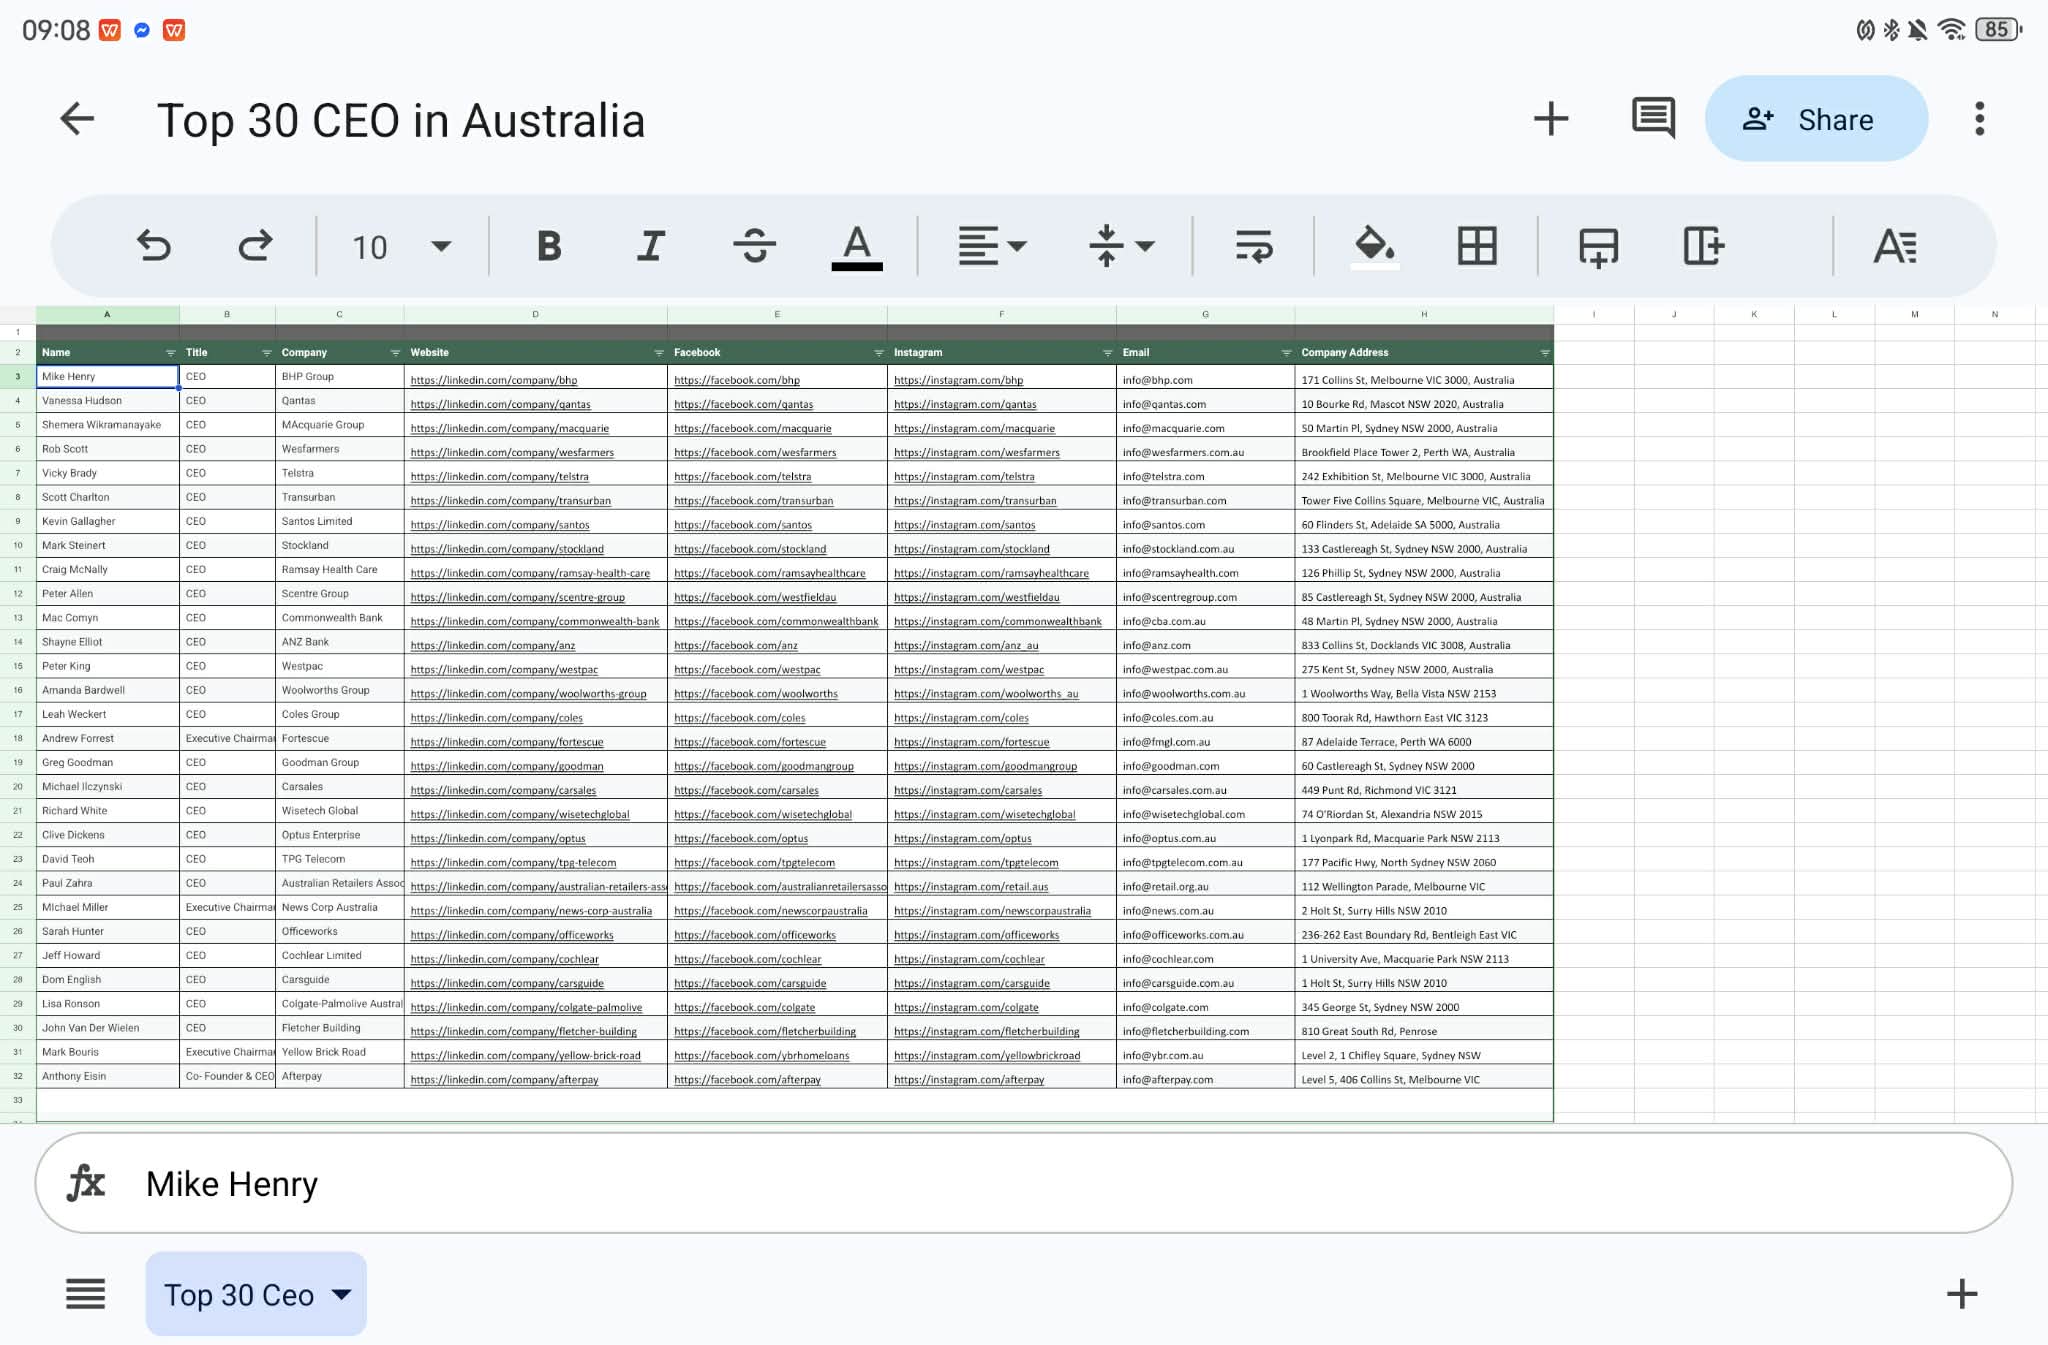
Task: Open the fill color bucket
Action: pos(1375,246)
